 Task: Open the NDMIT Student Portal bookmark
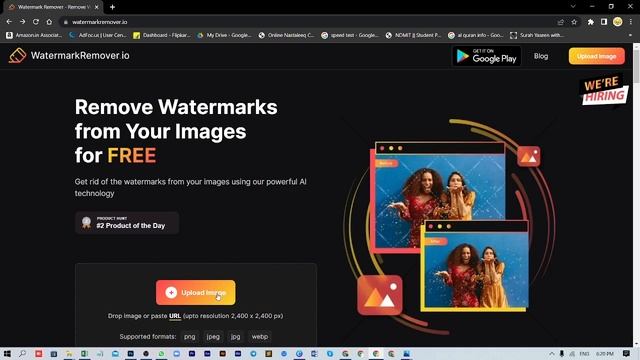[414, 36]
